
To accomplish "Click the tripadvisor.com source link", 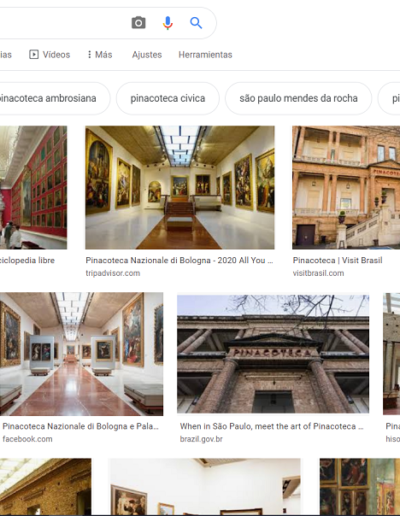I will click(x=113, y=273).
